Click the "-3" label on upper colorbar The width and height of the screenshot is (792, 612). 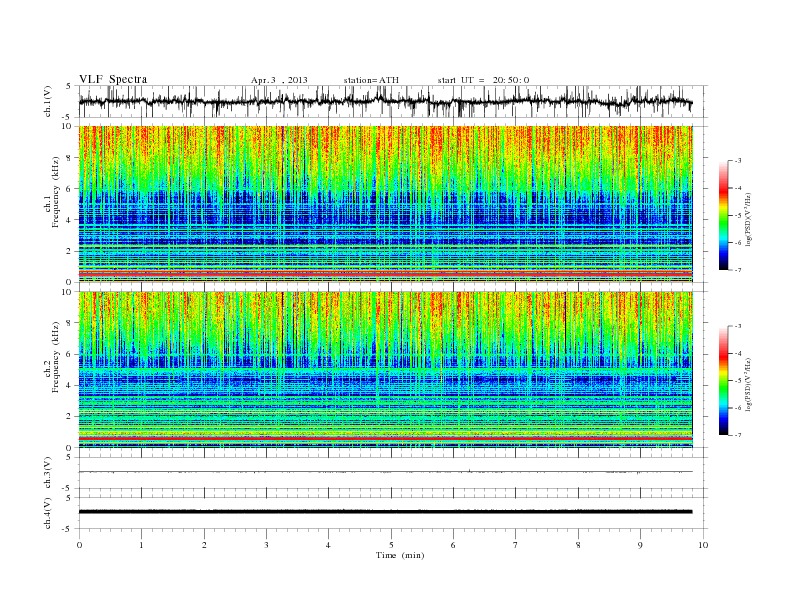[x=737, y=161]
